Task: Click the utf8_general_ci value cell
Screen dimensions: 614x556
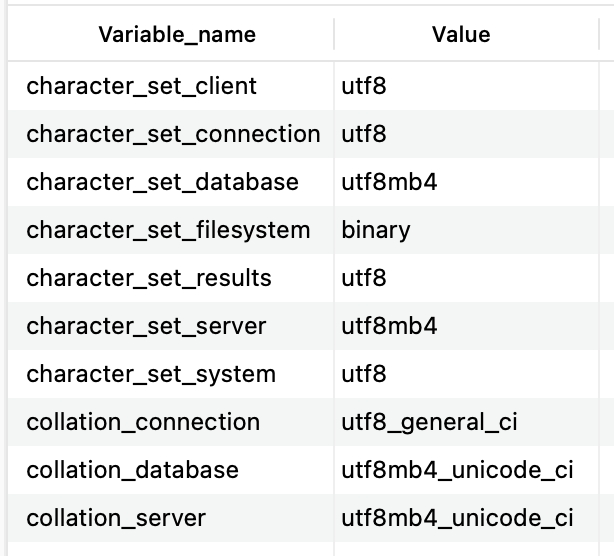Action: point(429,422)
